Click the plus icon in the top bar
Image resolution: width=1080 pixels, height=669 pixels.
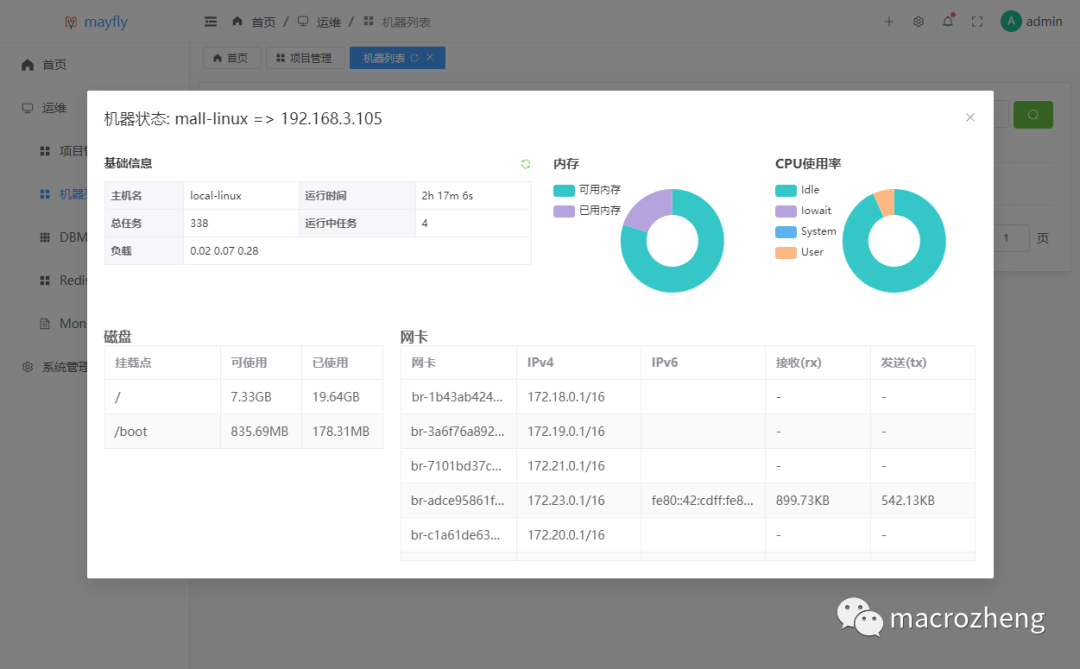coord(889,21)
